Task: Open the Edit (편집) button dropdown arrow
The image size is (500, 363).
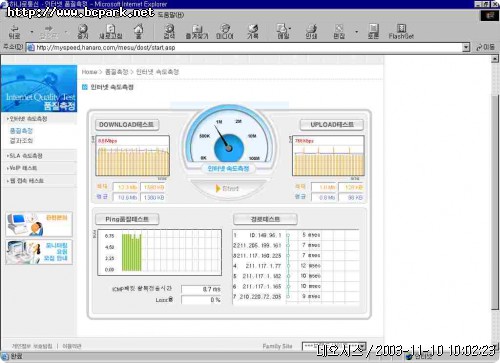Action: point(357,32)
